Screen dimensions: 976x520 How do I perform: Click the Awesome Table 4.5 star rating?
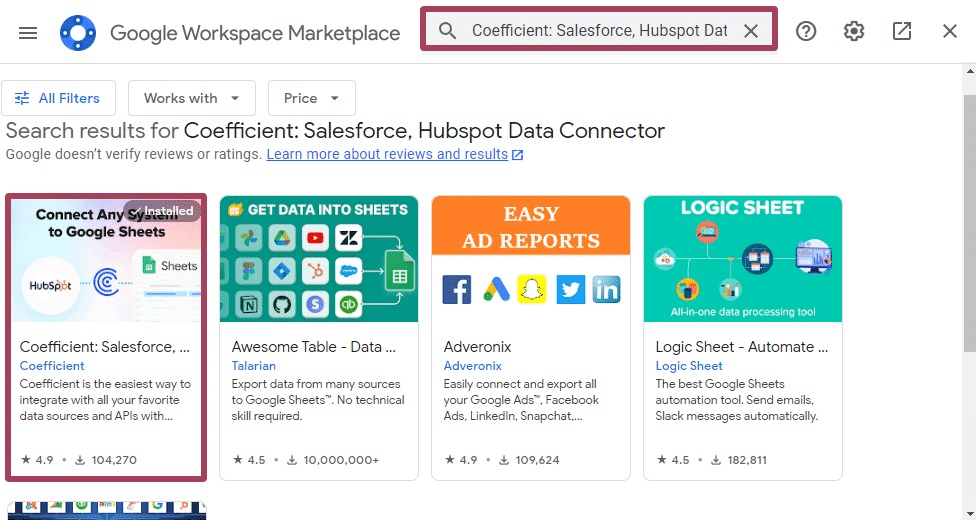249,460
